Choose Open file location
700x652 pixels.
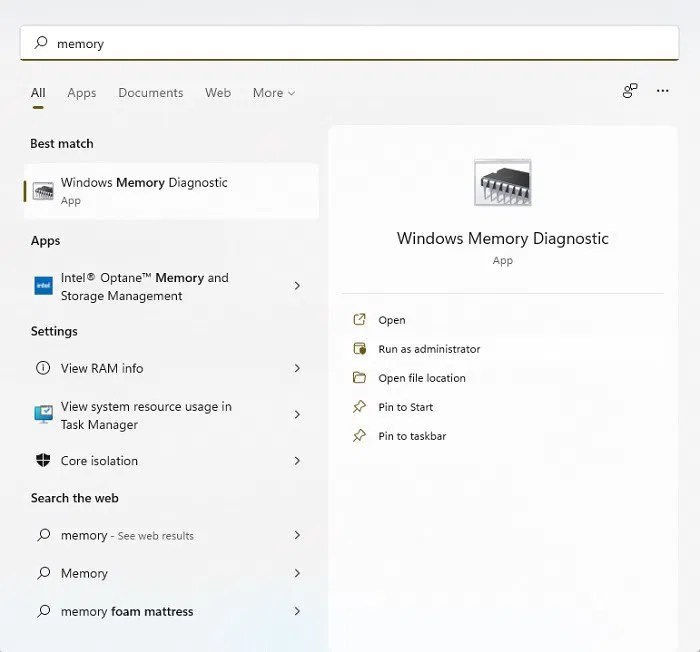(422, 378)
